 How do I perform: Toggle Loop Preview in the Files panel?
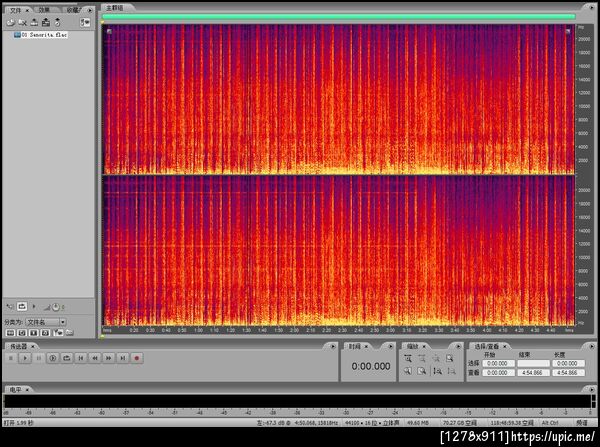click(x=22, y=307)
